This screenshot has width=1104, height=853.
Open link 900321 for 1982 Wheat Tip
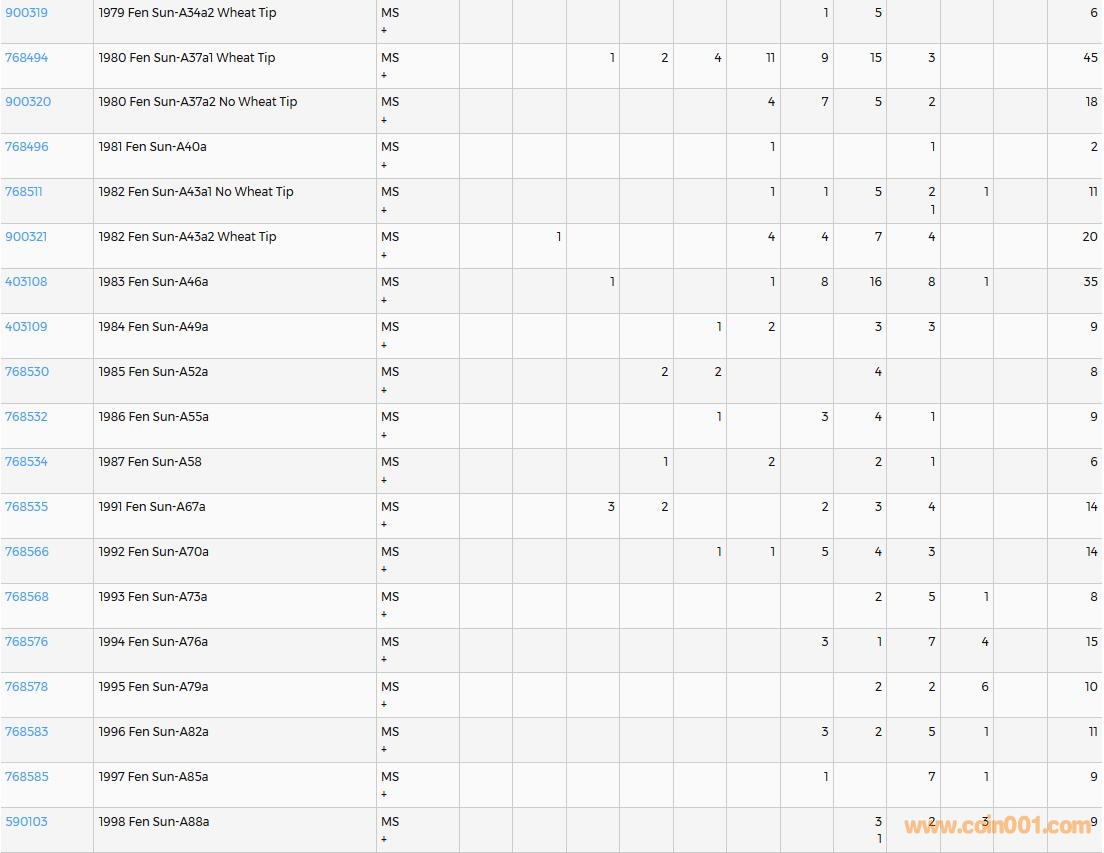click(x=26, y=237)
